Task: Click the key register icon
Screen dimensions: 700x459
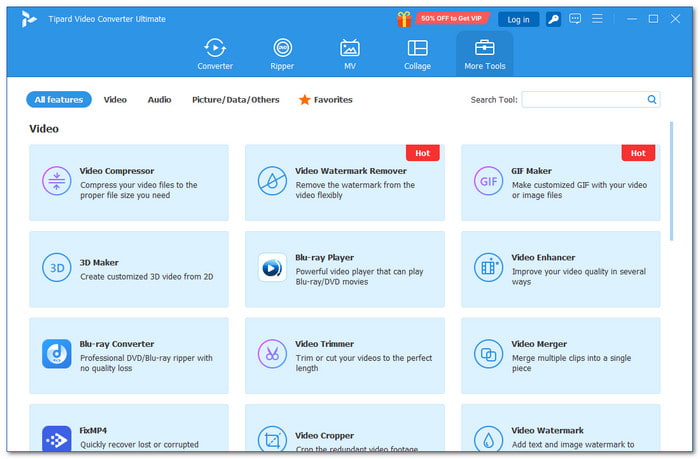Action: [553, 19]
